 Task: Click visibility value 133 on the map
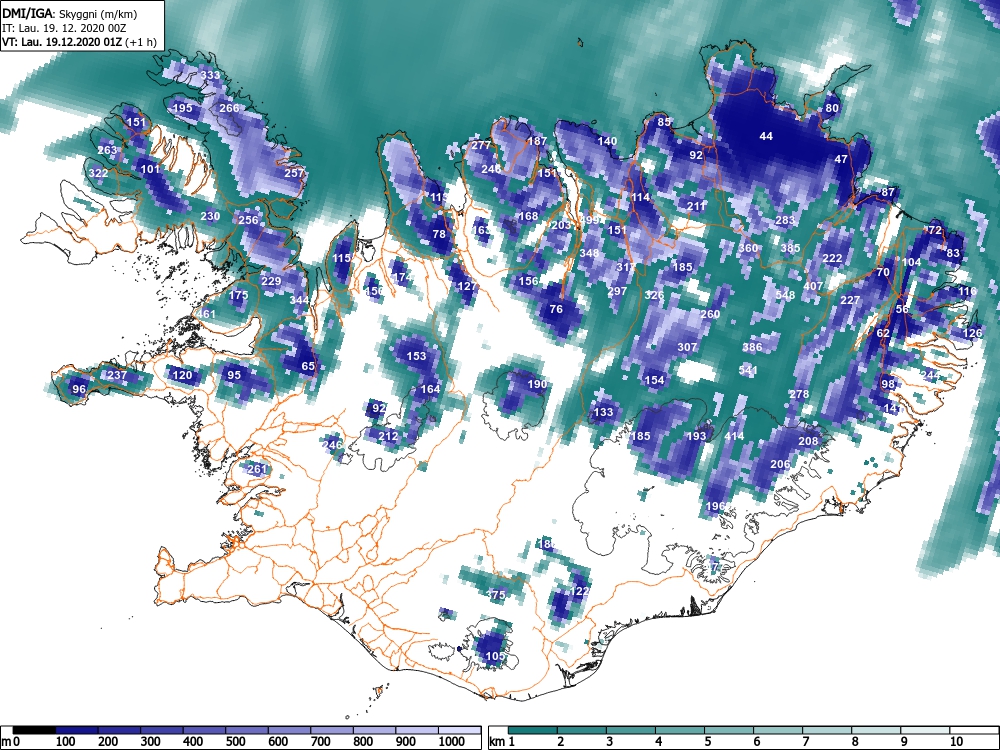coord(603,412)
